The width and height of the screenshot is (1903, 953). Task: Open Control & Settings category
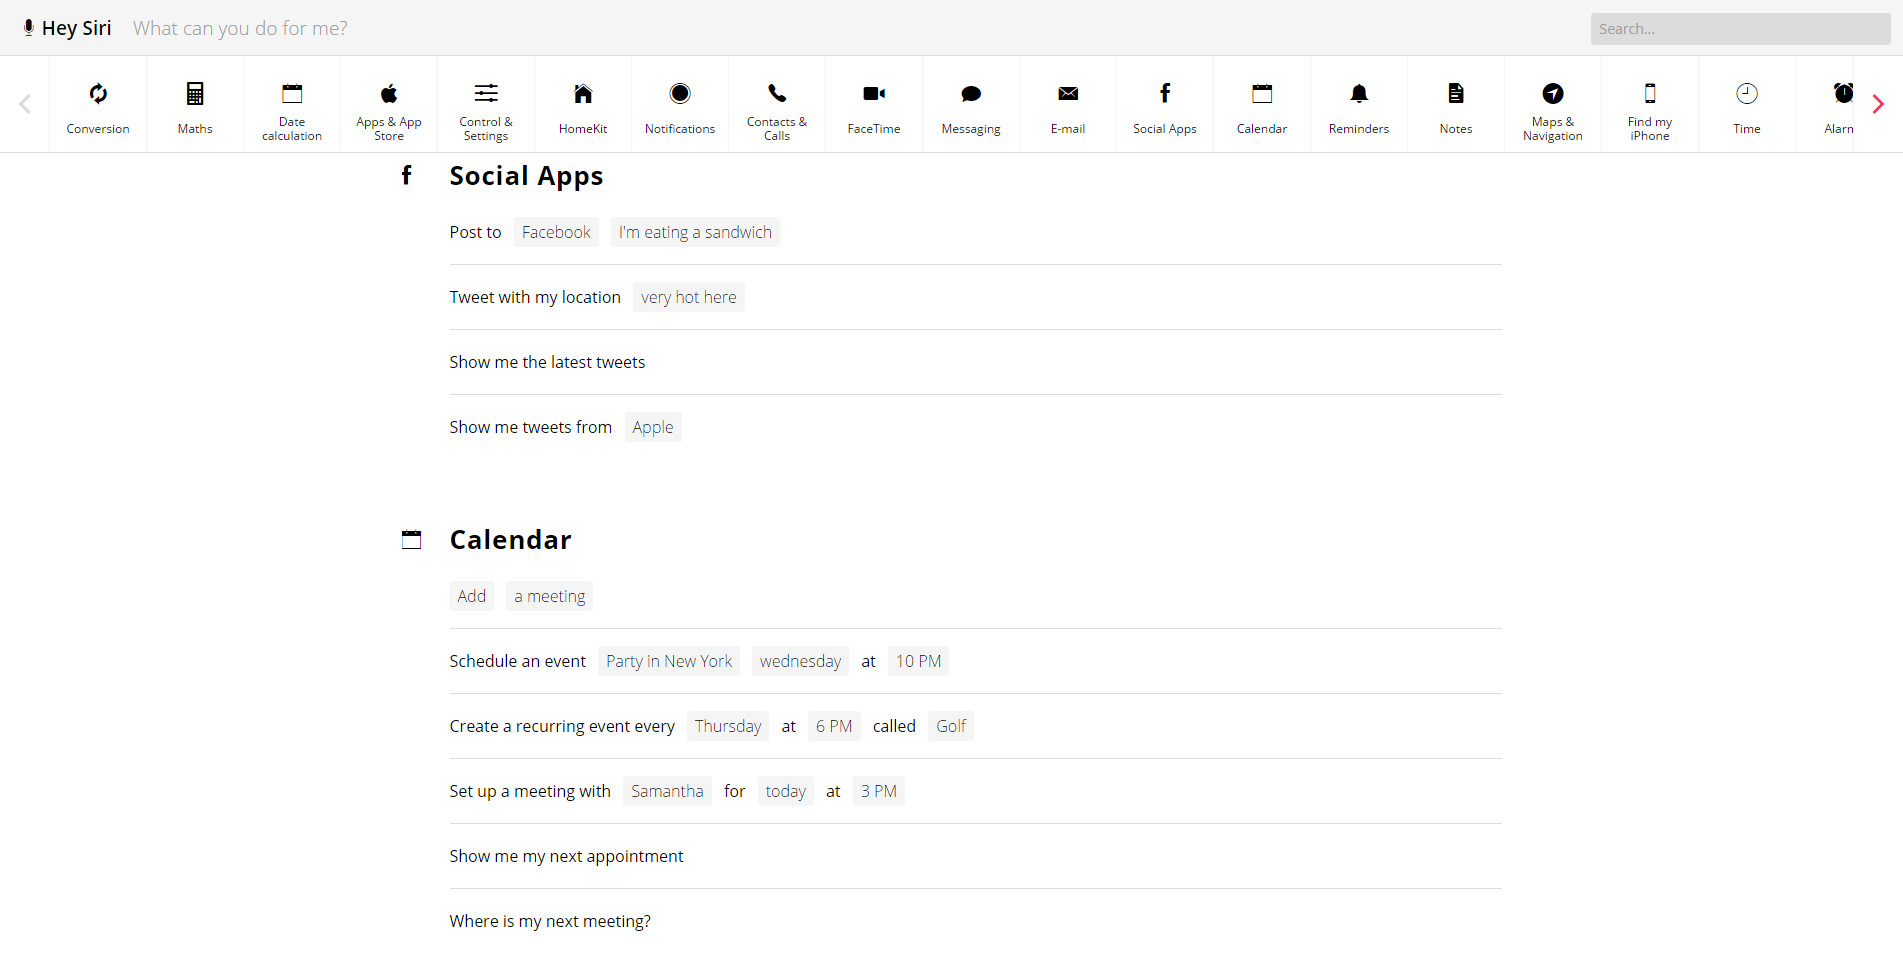click(x=486, y=105)
